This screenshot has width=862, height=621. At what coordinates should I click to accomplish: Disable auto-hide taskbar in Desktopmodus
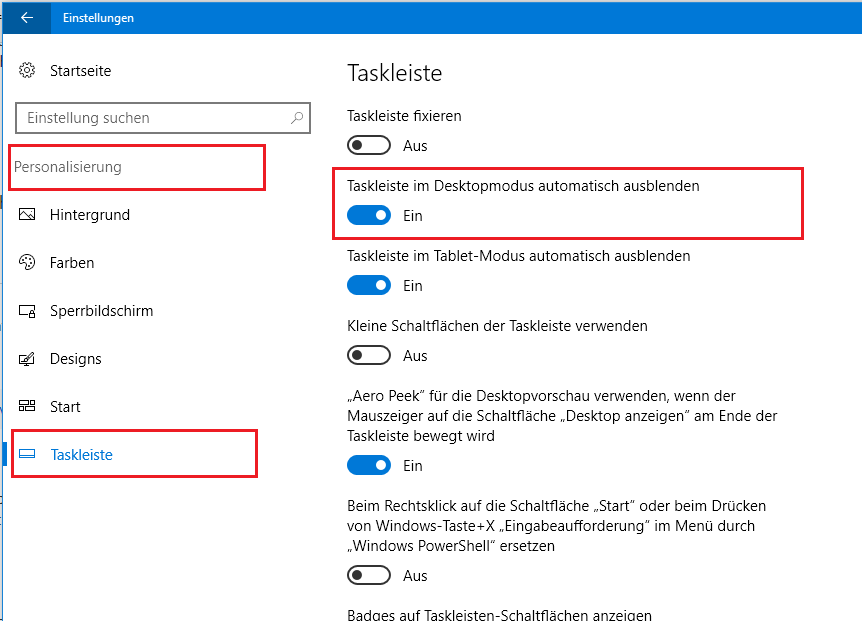pos(369,215)
